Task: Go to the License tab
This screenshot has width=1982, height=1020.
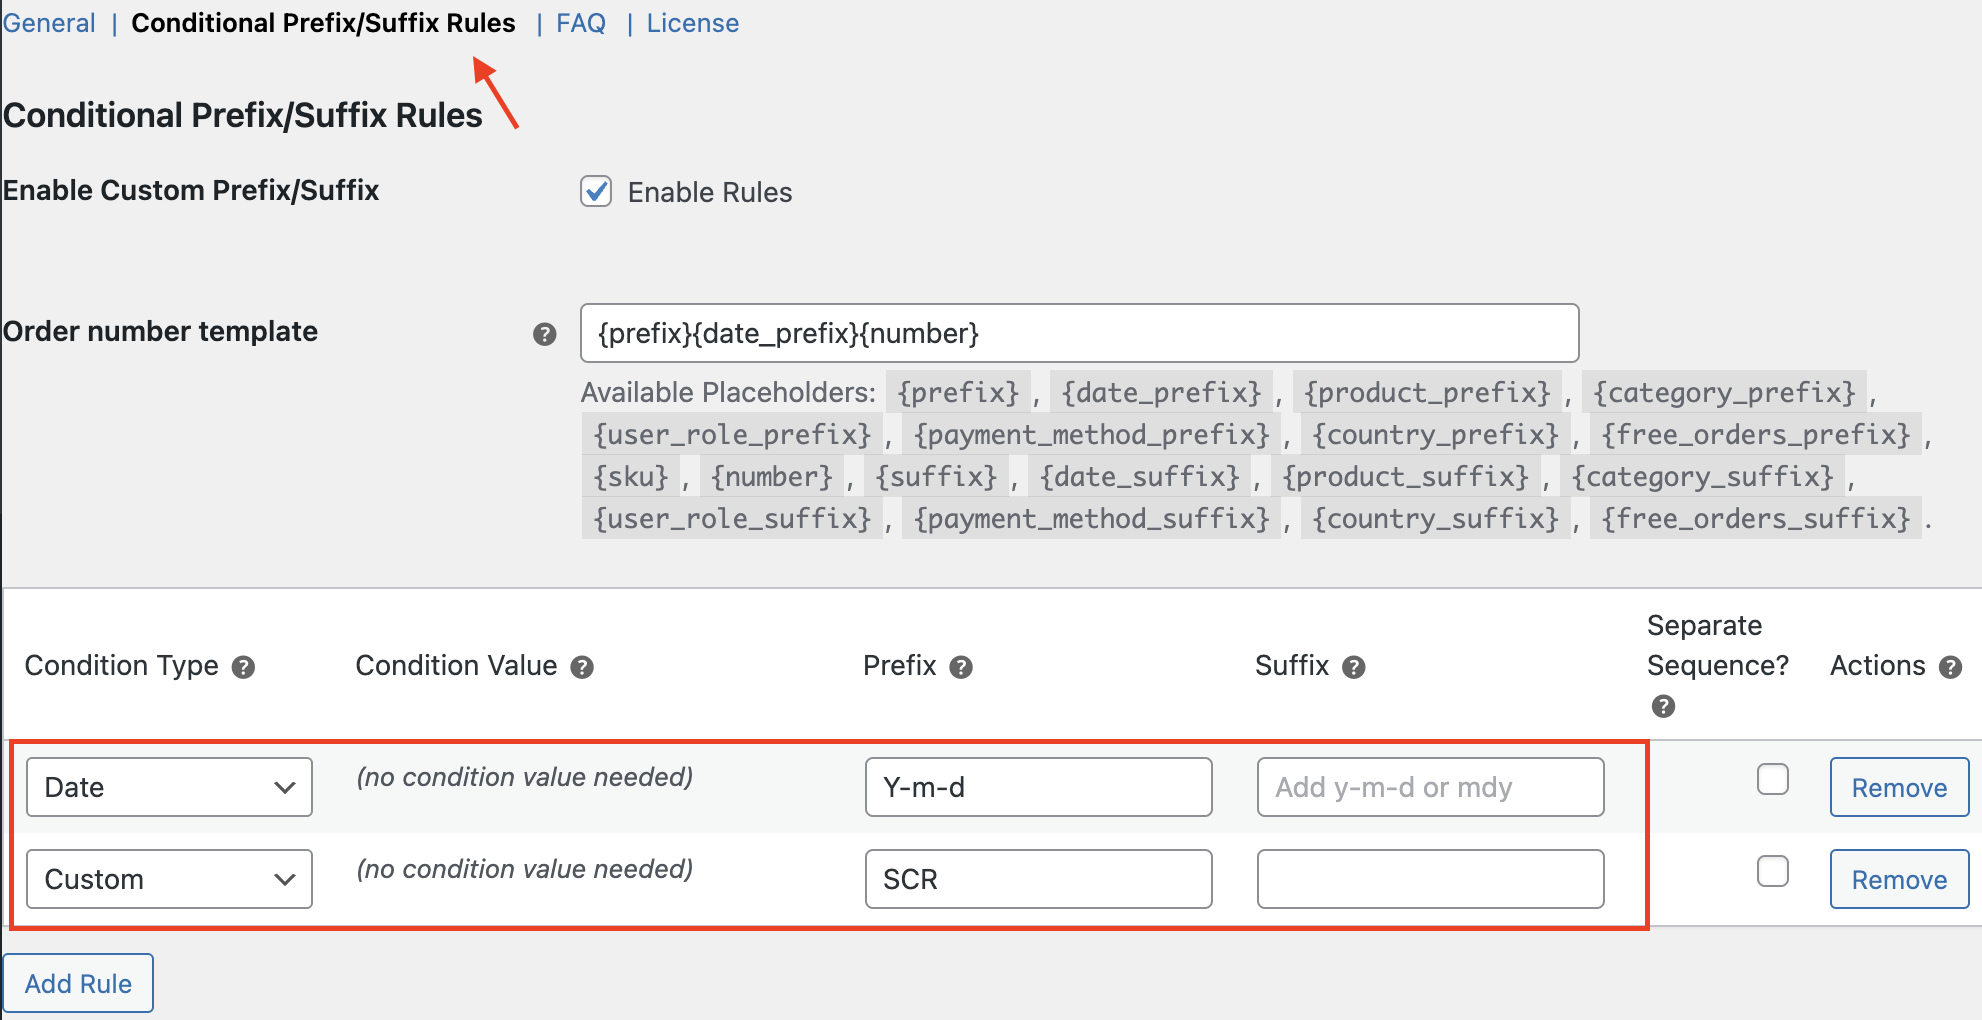Action: pyautogui.click(x=692, y=22)
